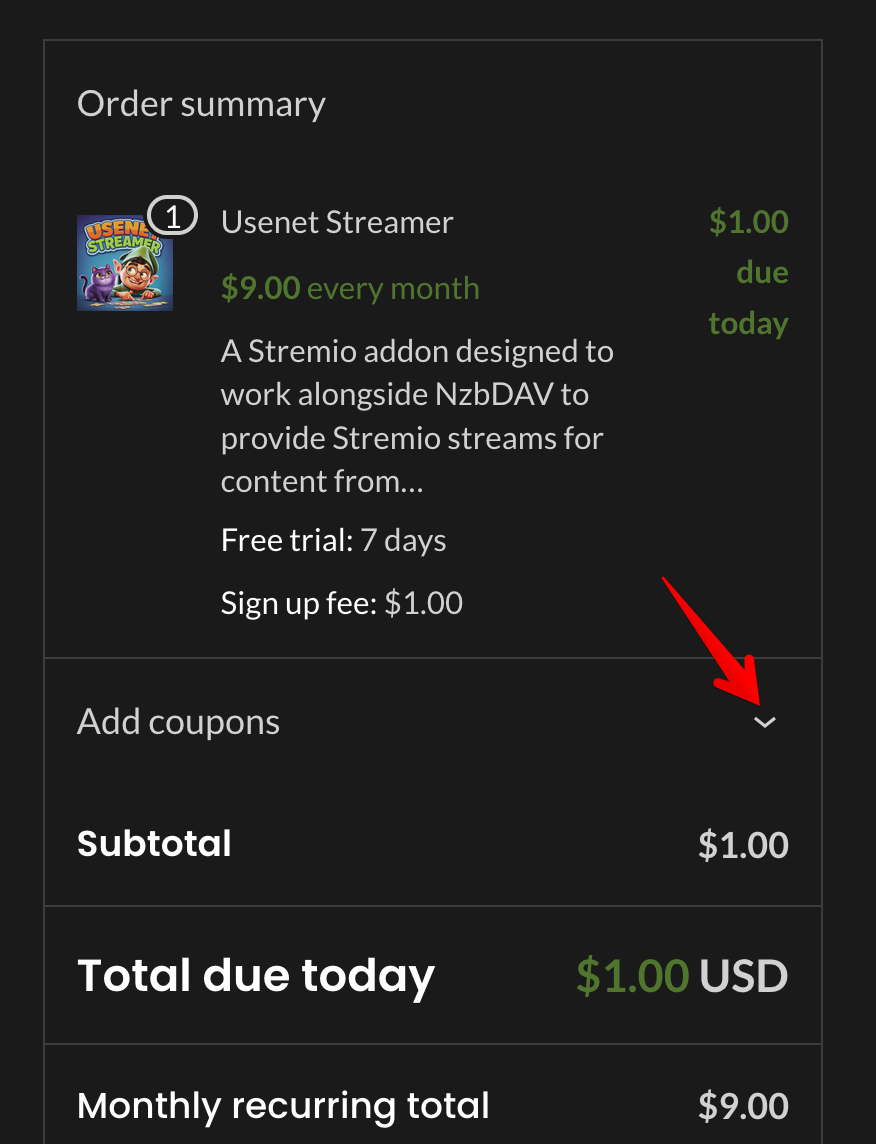876x1144 pixels.
Task: Click the Free trial 7 days label
Action: (333, 539)
